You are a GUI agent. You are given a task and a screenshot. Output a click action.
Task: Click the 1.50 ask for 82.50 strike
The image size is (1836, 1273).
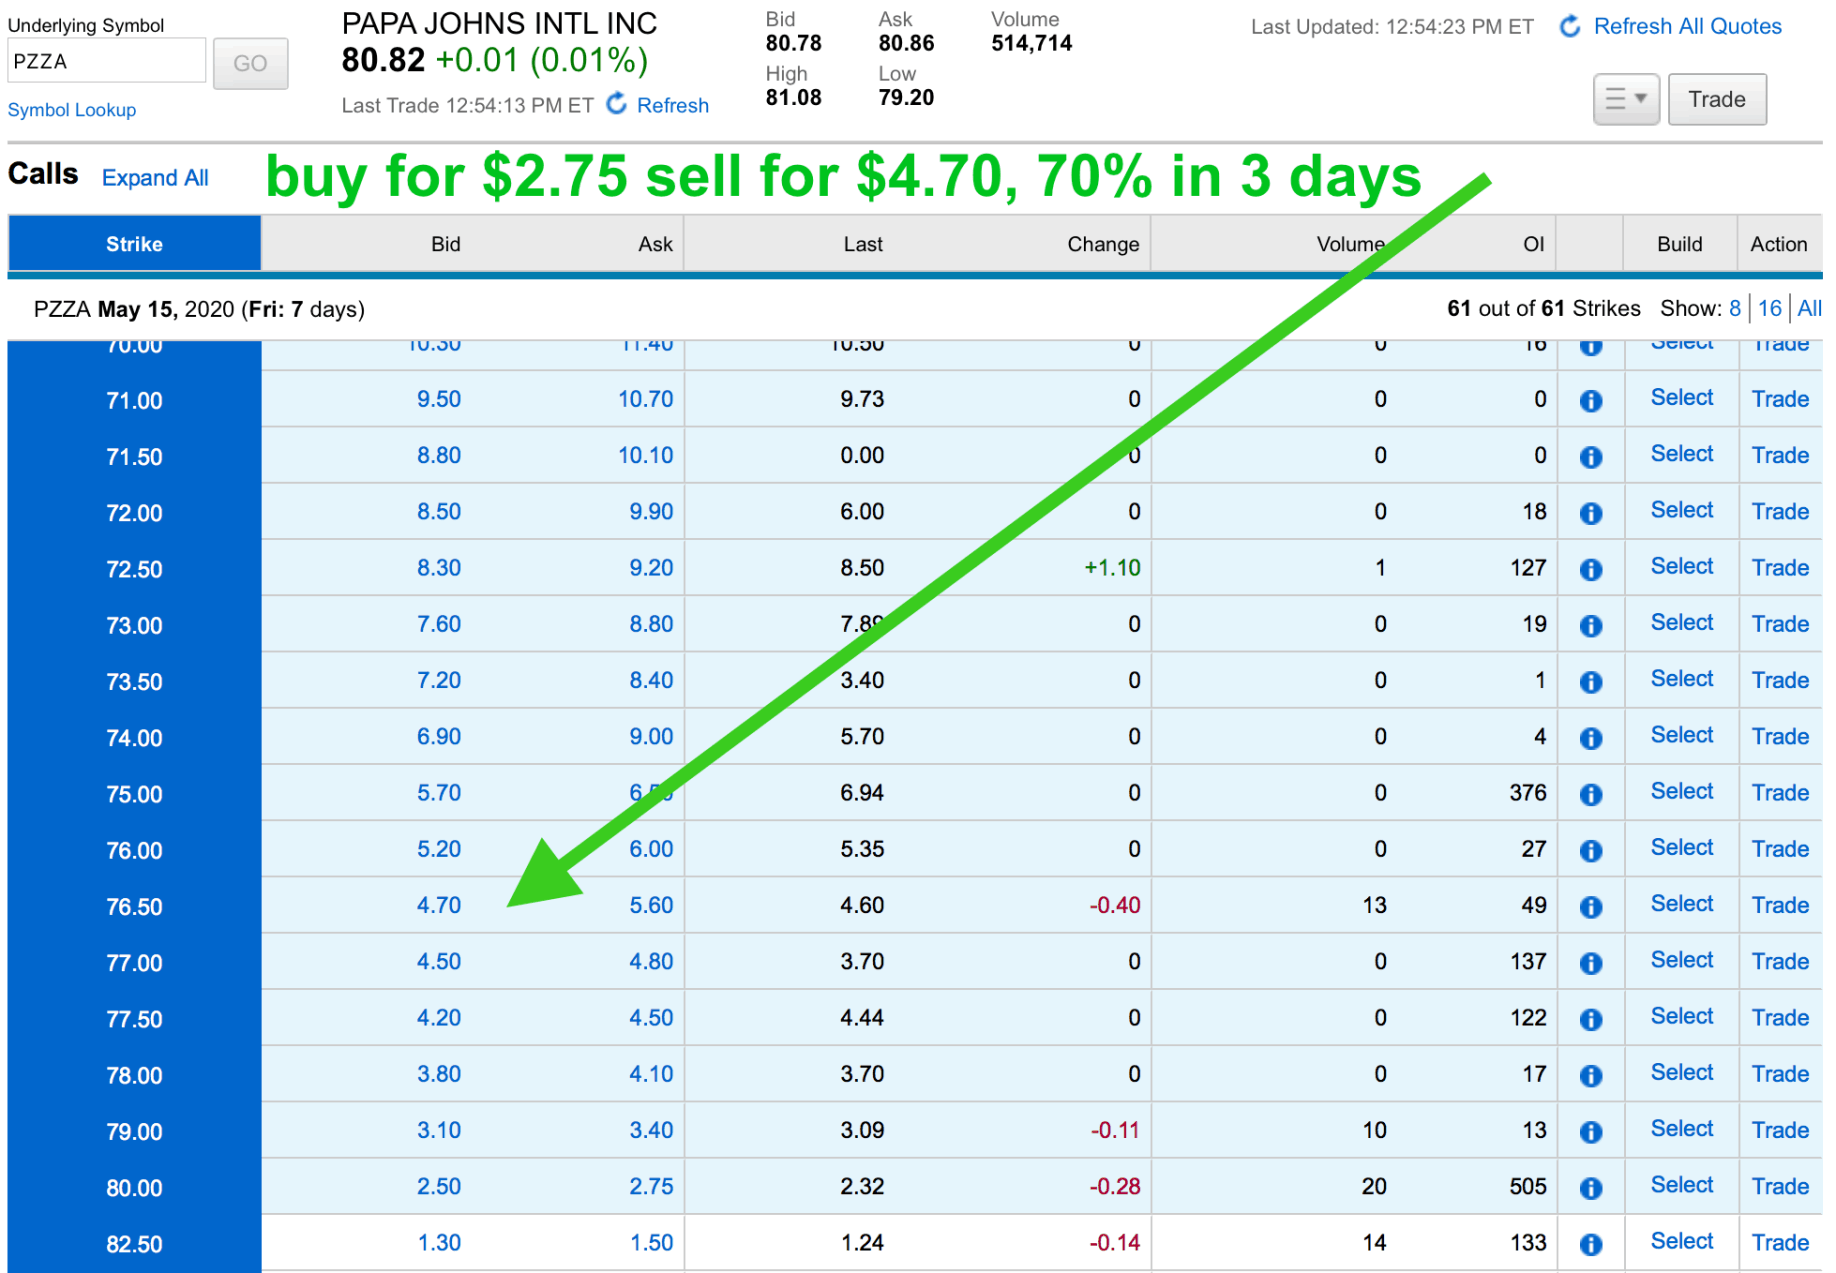[x=651, y=1243]
